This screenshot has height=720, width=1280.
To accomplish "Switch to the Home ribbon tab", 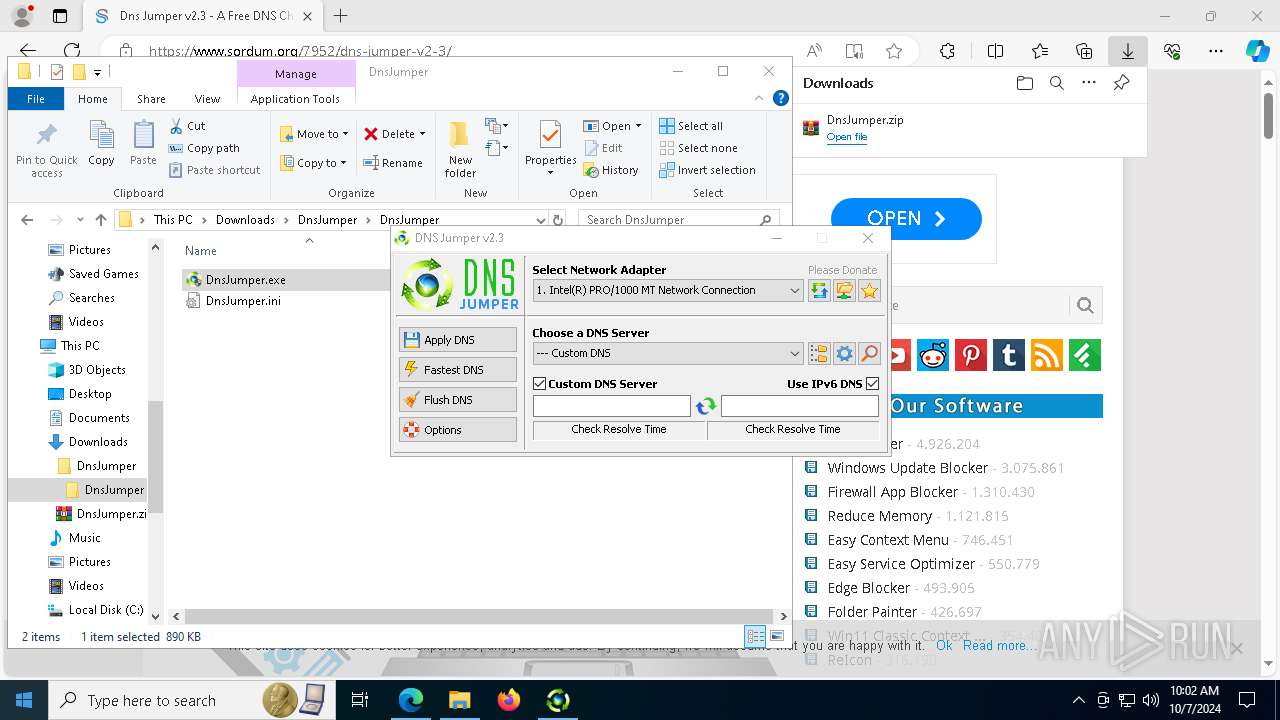I will [93, 99].
